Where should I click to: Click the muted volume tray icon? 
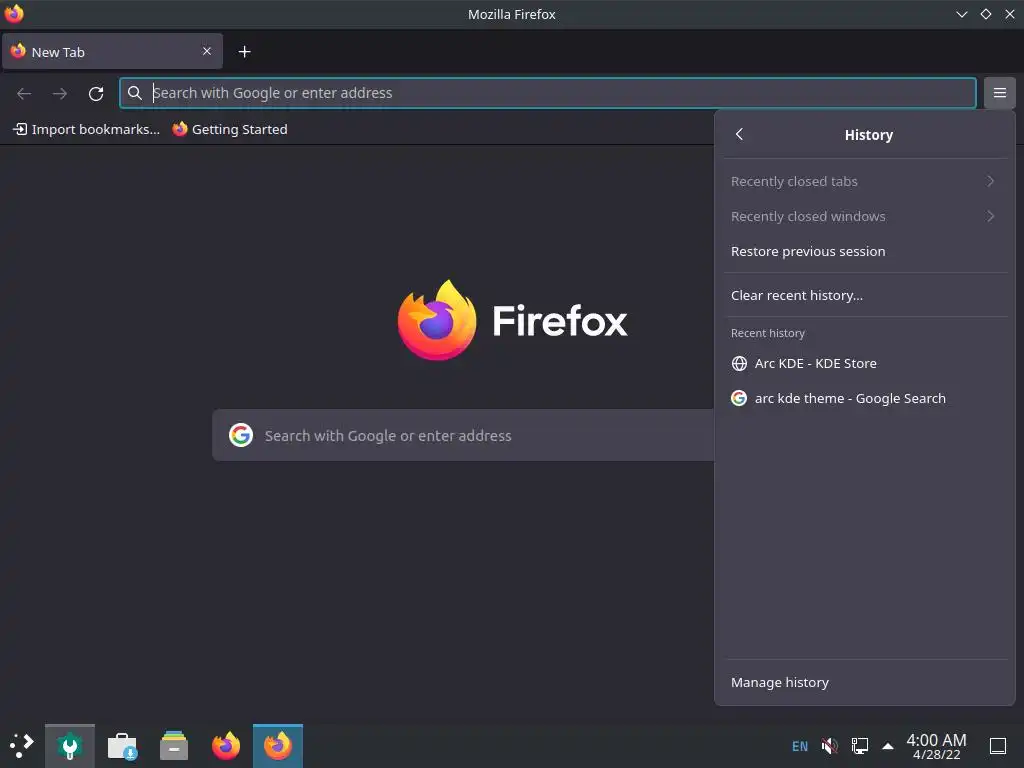[829, 746]
